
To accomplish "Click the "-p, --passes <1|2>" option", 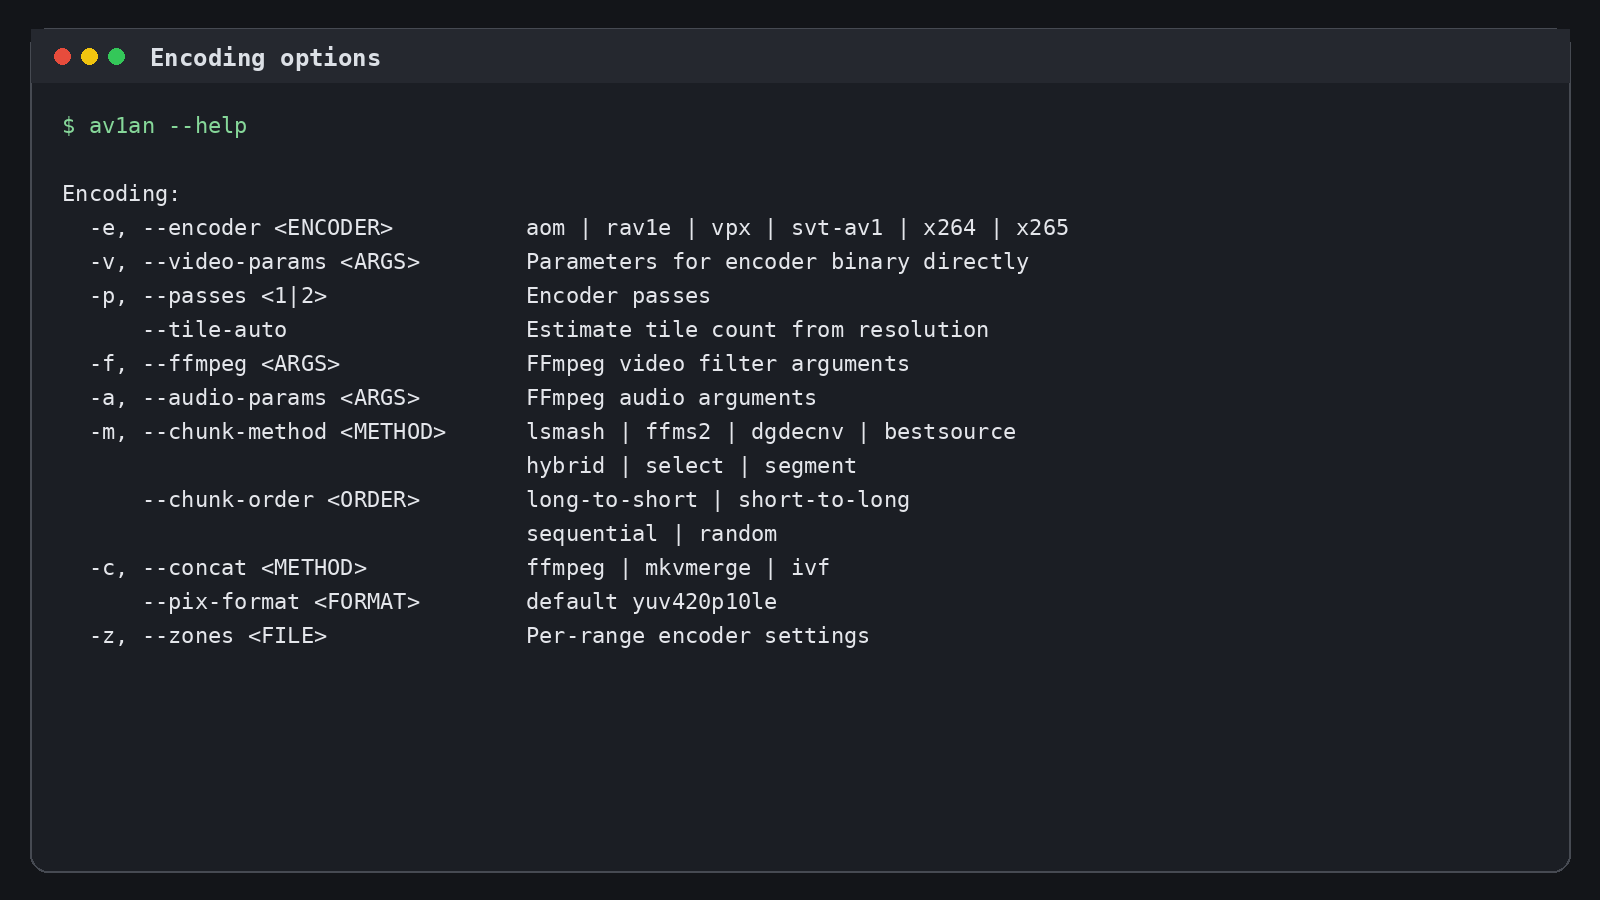I will [x=208, y=296].
